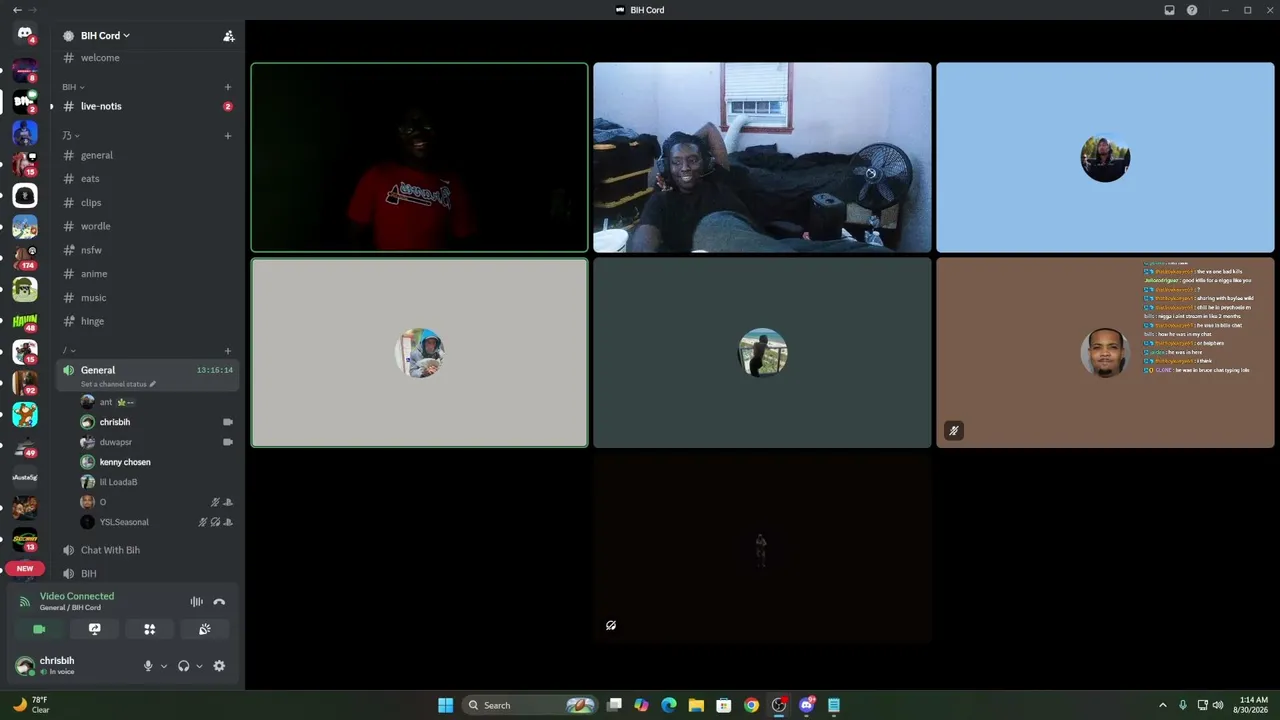This screenshot has width=1280, height=720.
Task: Add a channel to the / category
Action: [x=228, y=350]
